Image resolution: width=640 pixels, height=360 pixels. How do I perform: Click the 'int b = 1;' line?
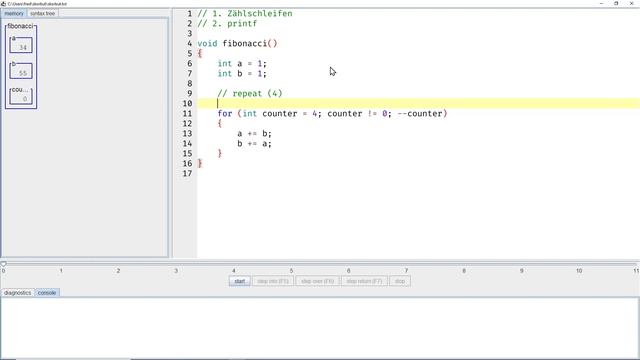(242, 73)
